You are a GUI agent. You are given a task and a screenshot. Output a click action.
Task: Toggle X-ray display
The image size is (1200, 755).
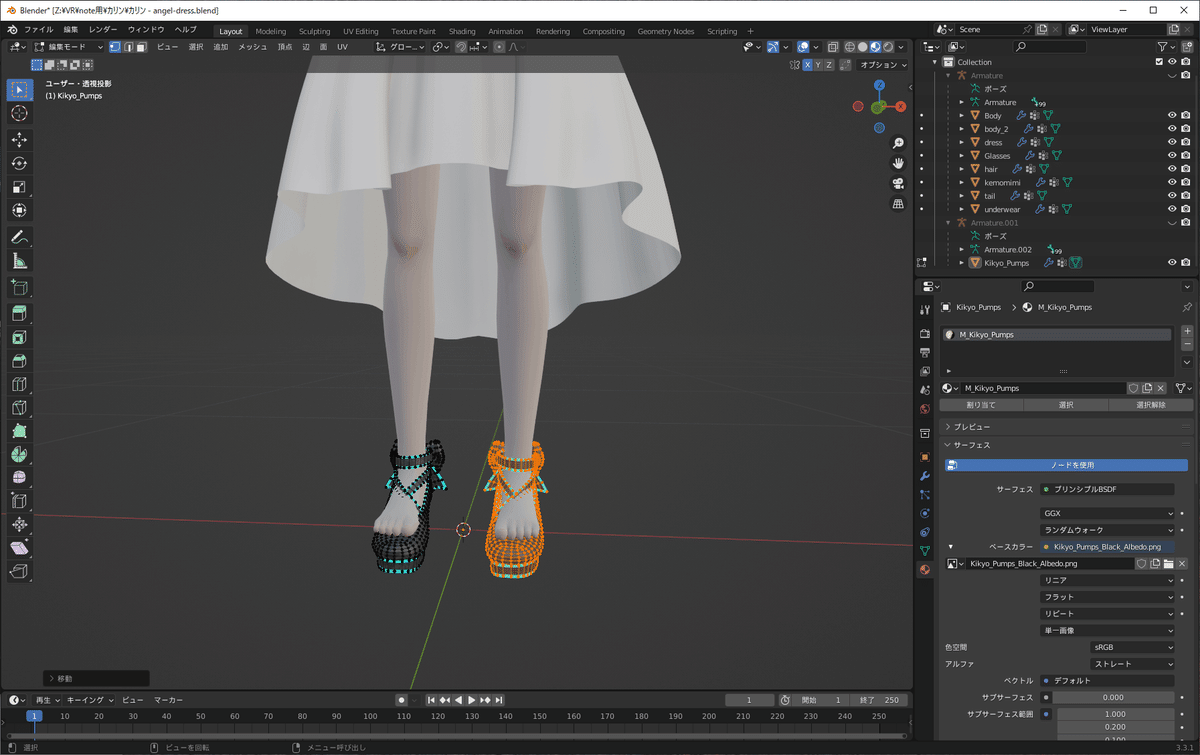[833, 47]
